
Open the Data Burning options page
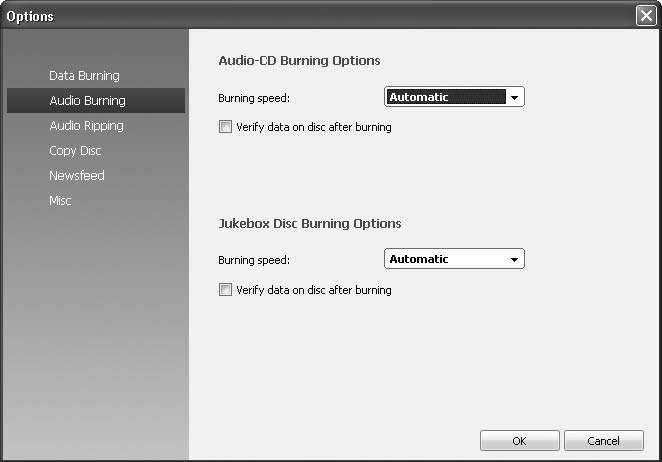84,76
